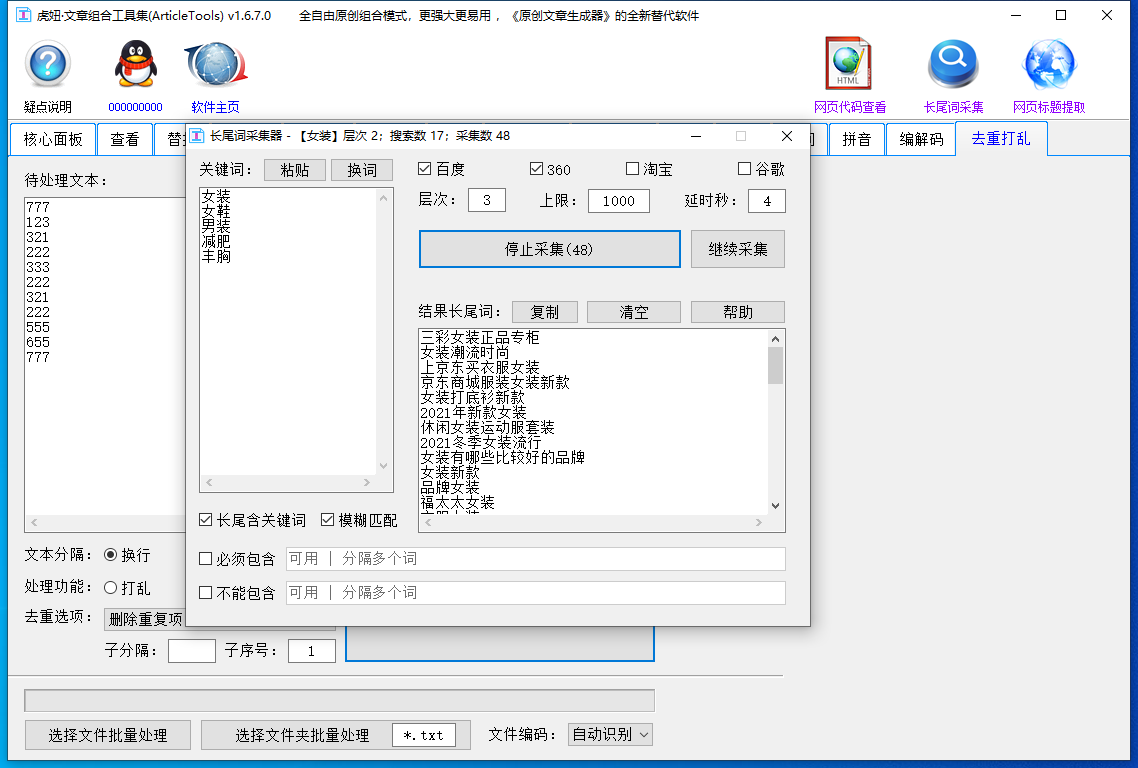
Task: Click the 粘贴 keyword button
Action: pos(295,170)
